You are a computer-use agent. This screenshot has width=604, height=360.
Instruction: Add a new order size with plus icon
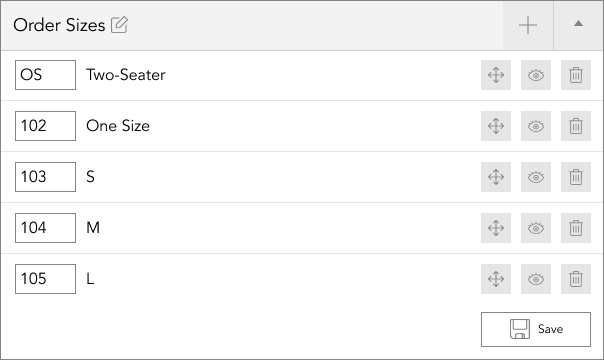tap(528, 25)
